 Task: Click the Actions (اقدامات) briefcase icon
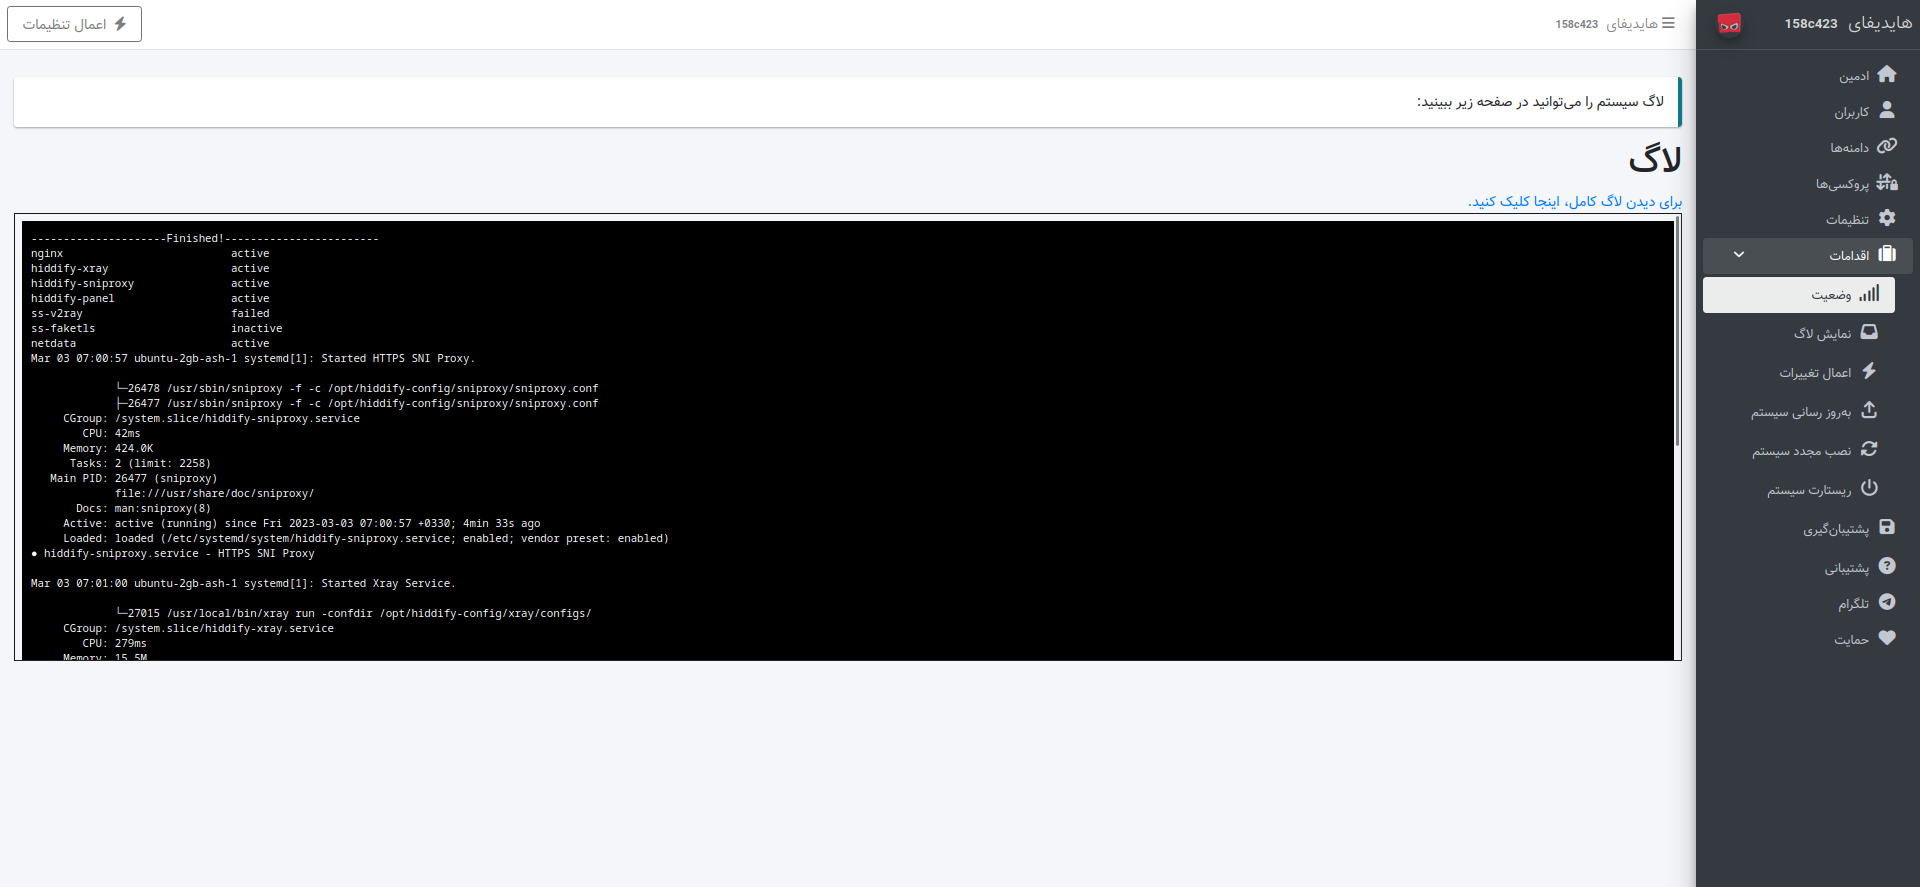click(x=1887, y=254)
